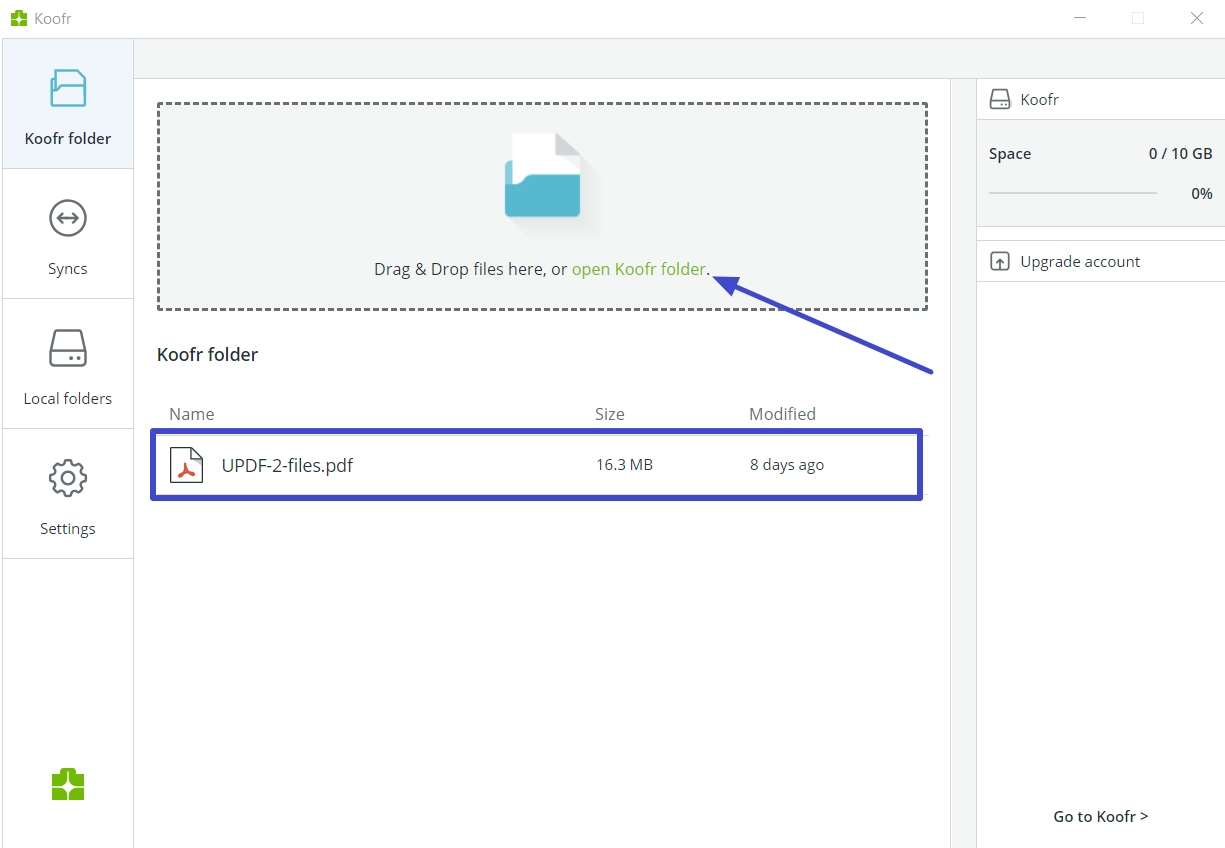Close the Koofr window
This screenshot has height=848, width=1225.
(1196, 18)
